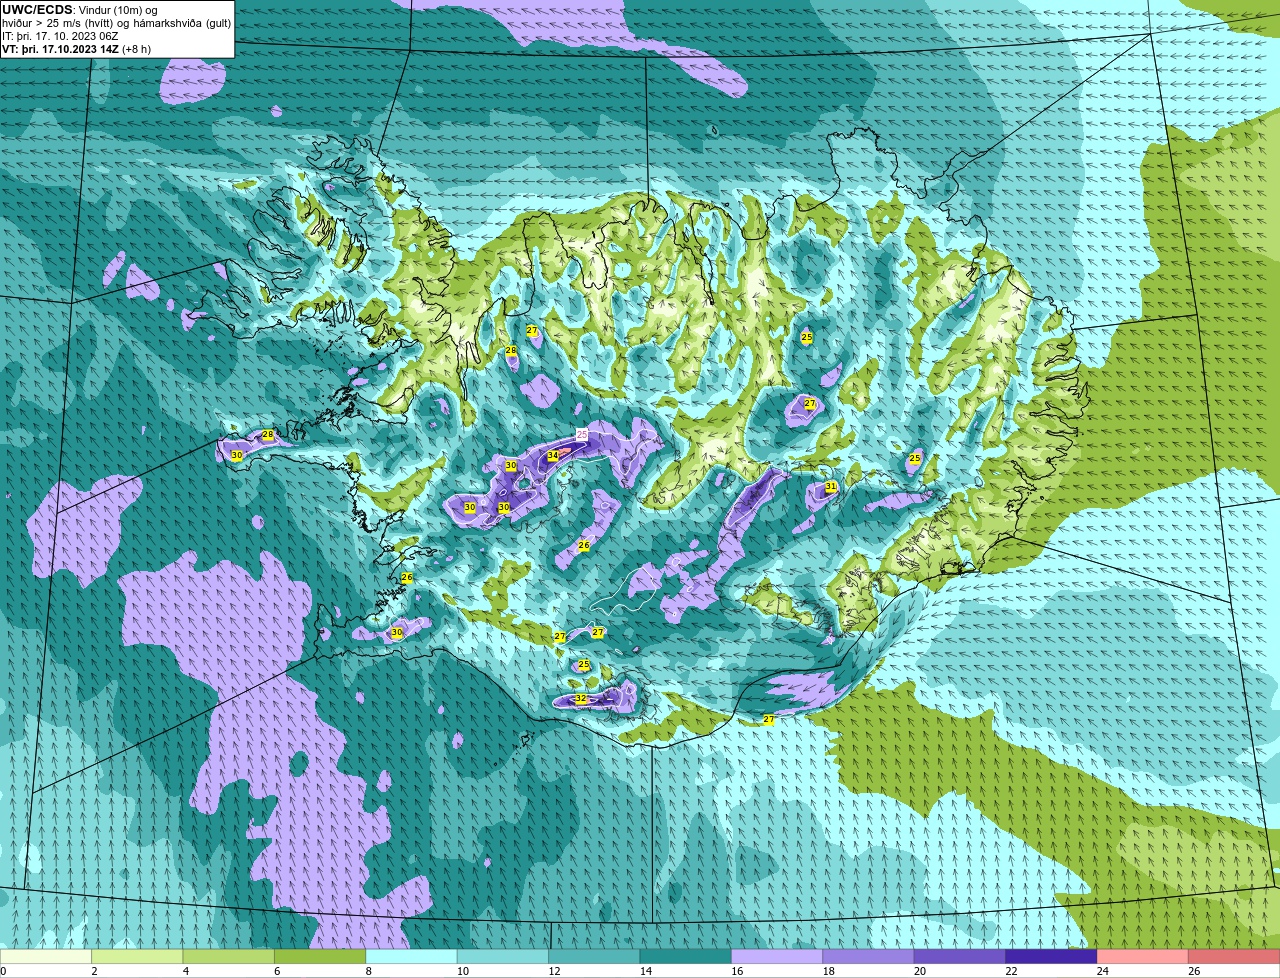Click the 14–16 m/s dark teal legend swatch
1280x978 pixels.
[x=686, y=956]
